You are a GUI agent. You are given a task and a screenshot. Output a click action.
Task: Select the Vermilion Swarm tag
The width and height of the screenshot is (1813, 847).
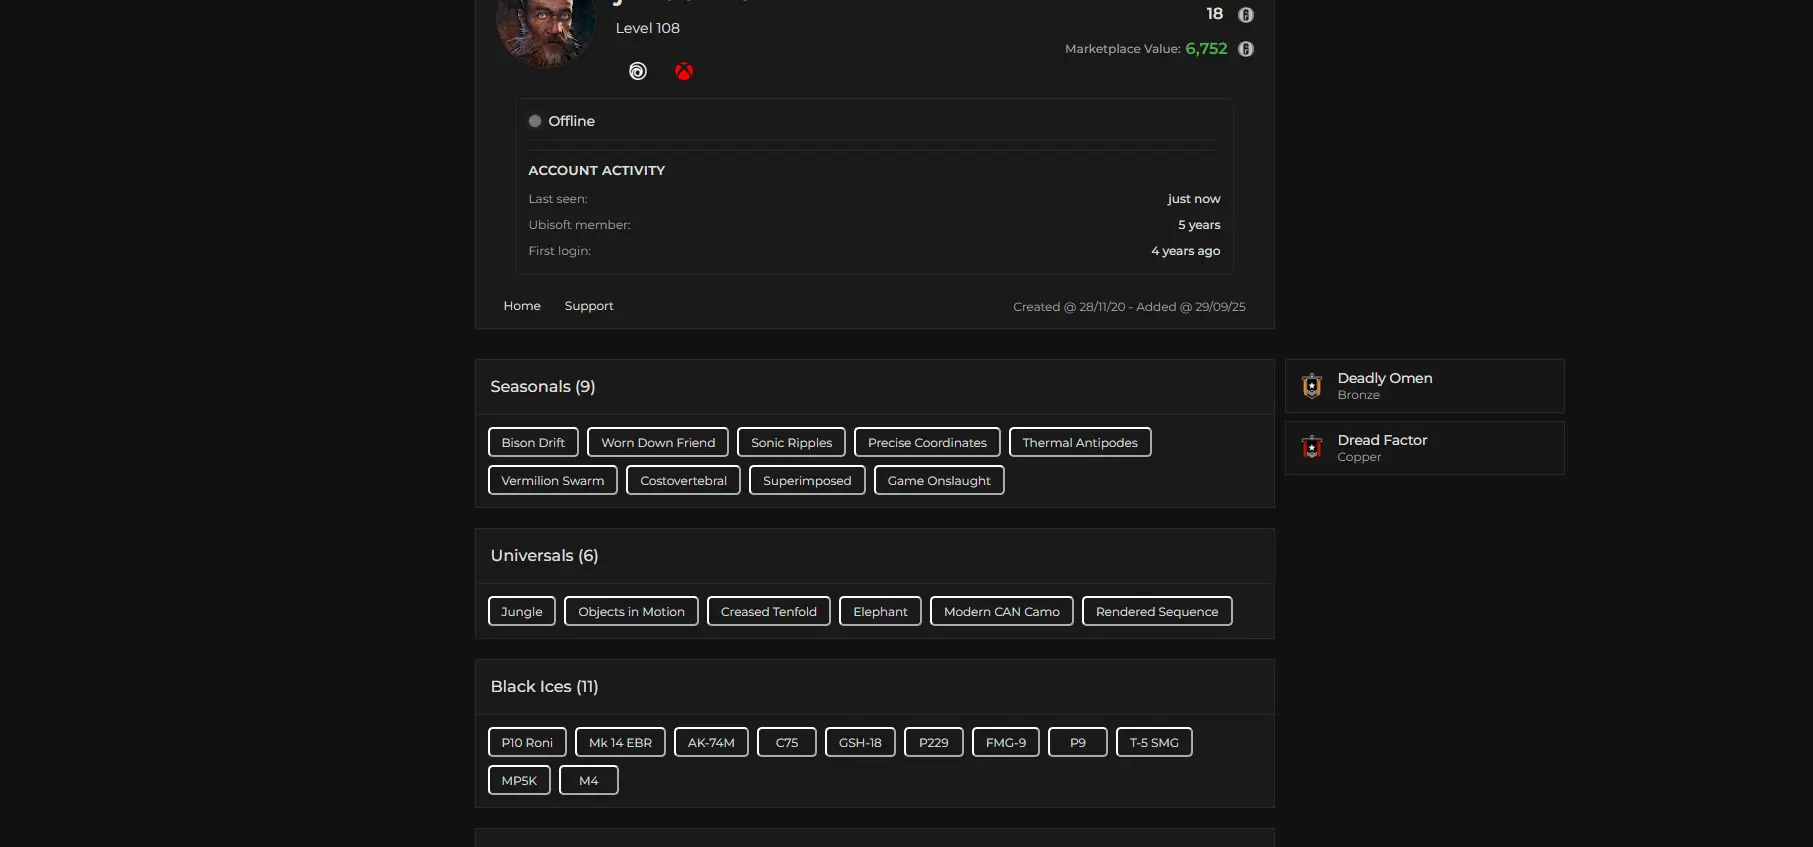(553, 480)
